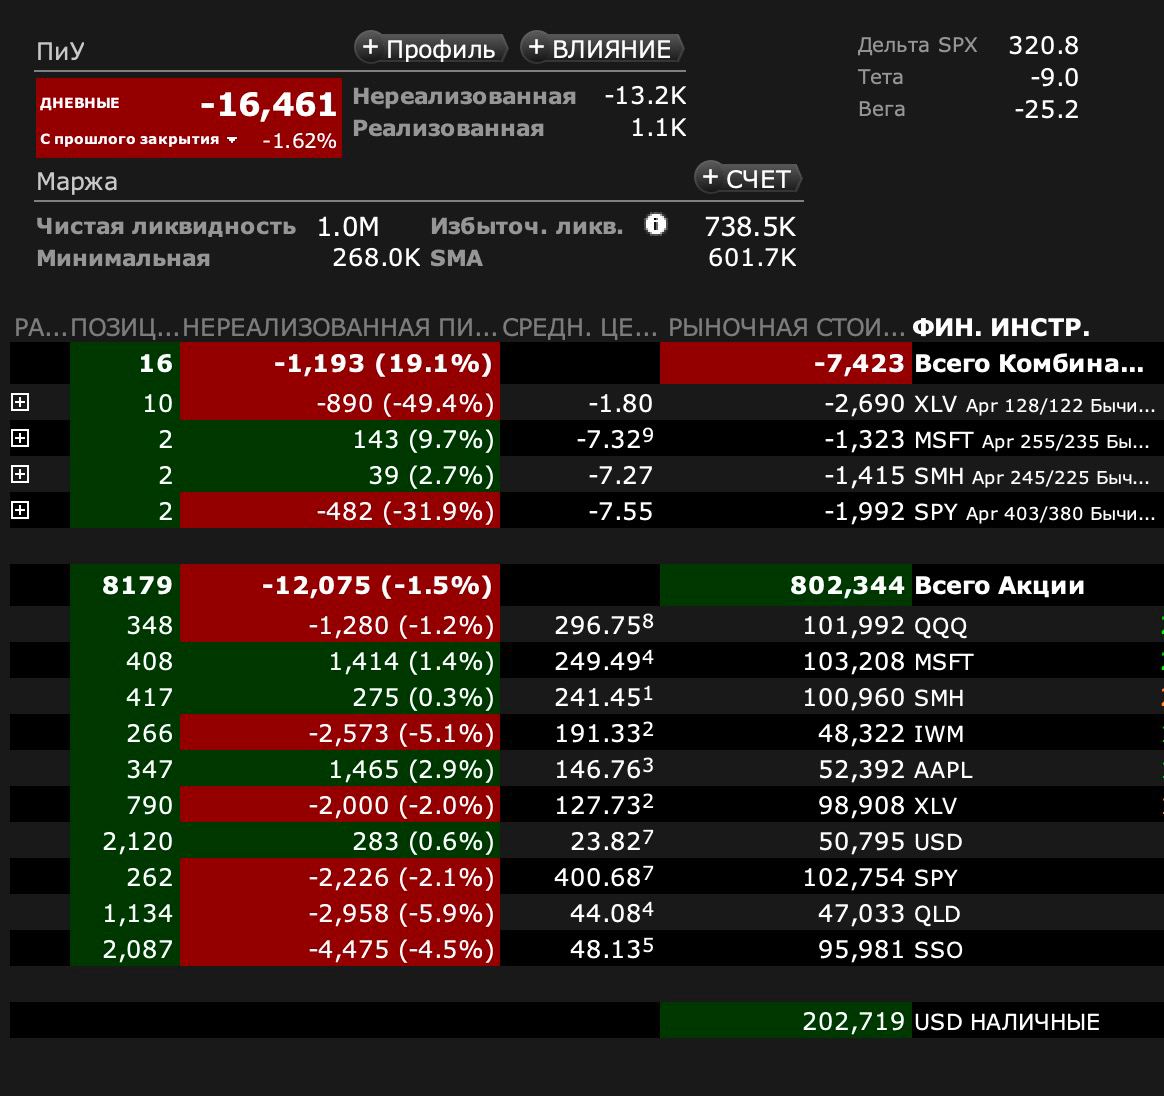1164x1096 pixels.
Task: Sort by the ПОЗИЦ... column header
Action: pos(125,327)
